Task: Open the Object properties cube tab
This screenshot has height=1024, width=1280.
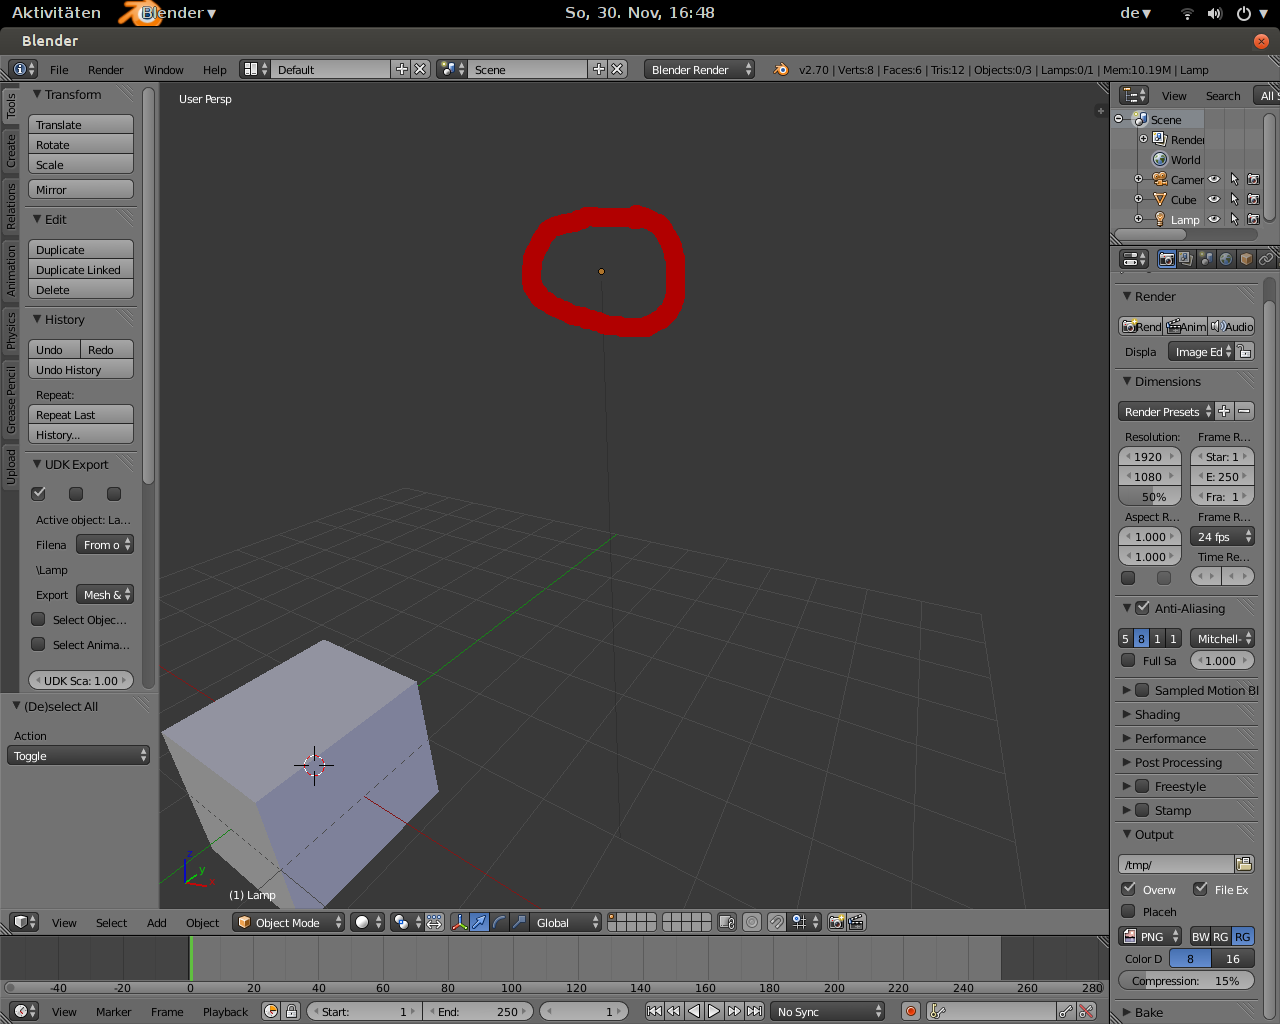Action: pyautogui.click(x=1246, y=259)
